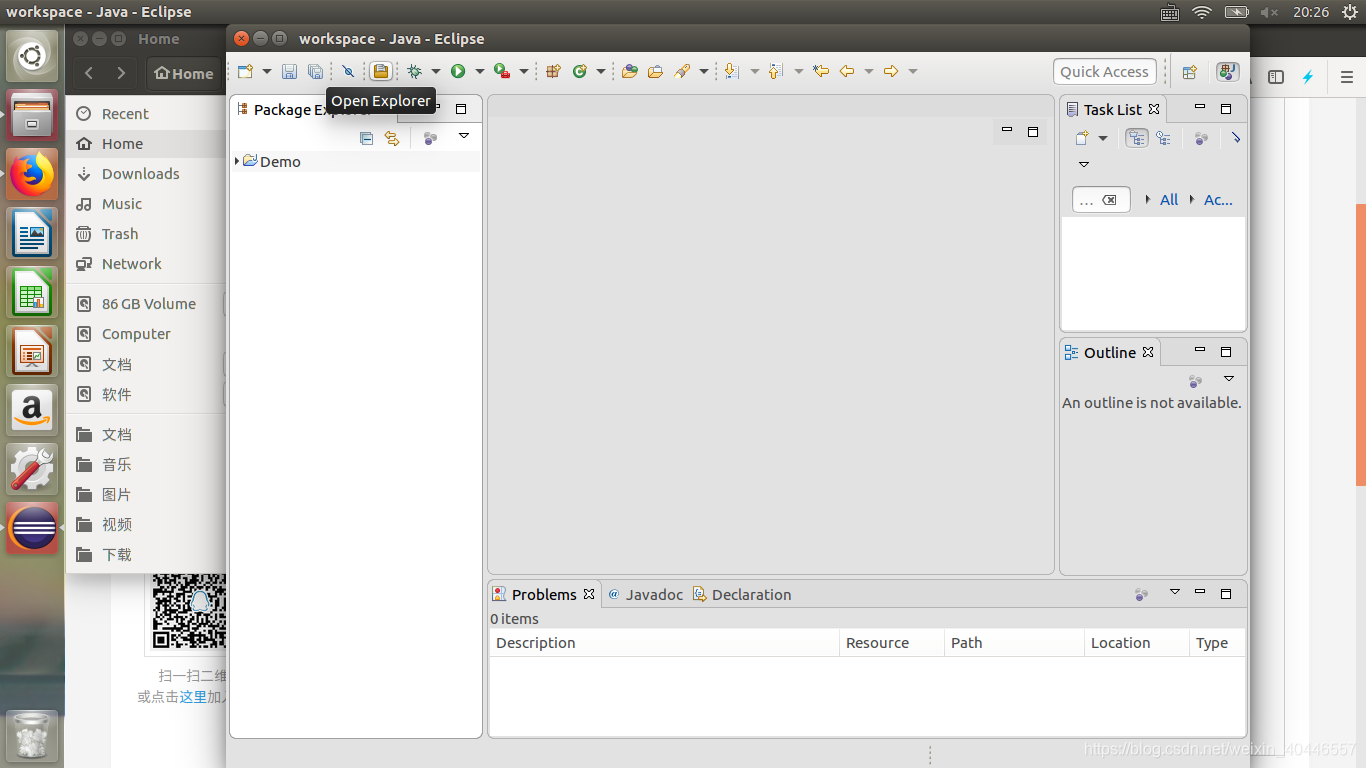Image resolution: width=1366 pixels, height=768 pixels.
Task: Click the Quick Access button
Action: pos(1104,71)
